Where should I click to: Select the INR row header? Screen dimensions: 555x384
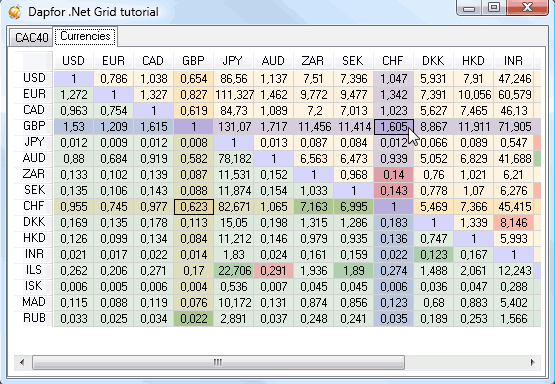pyautogui.click(x=34, y=254)
